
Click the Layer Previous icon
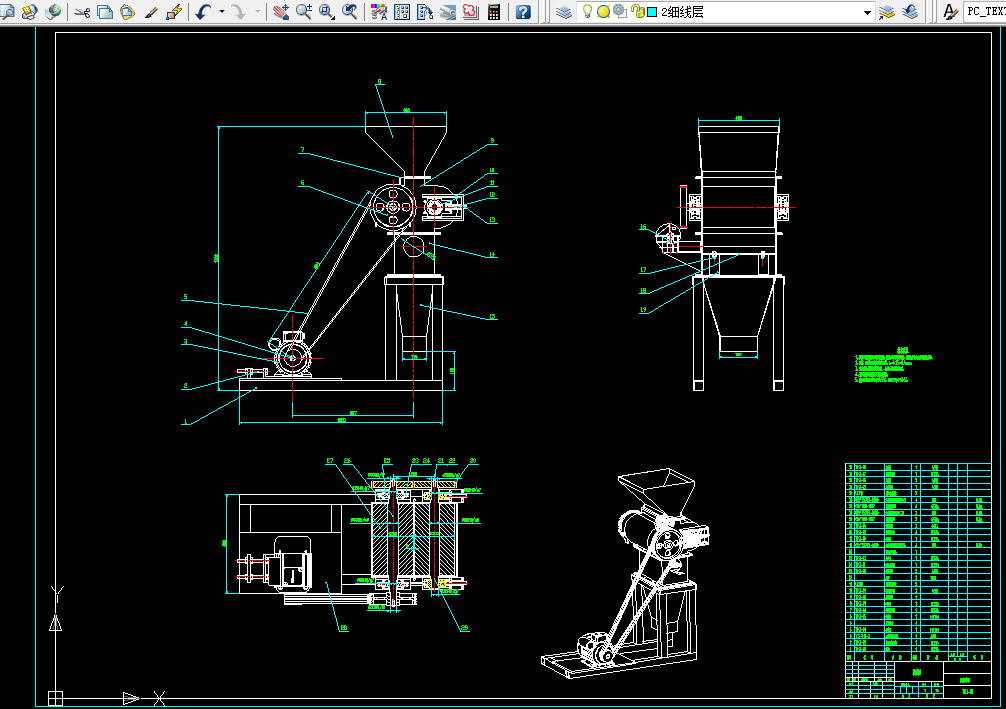coord(910,12)
